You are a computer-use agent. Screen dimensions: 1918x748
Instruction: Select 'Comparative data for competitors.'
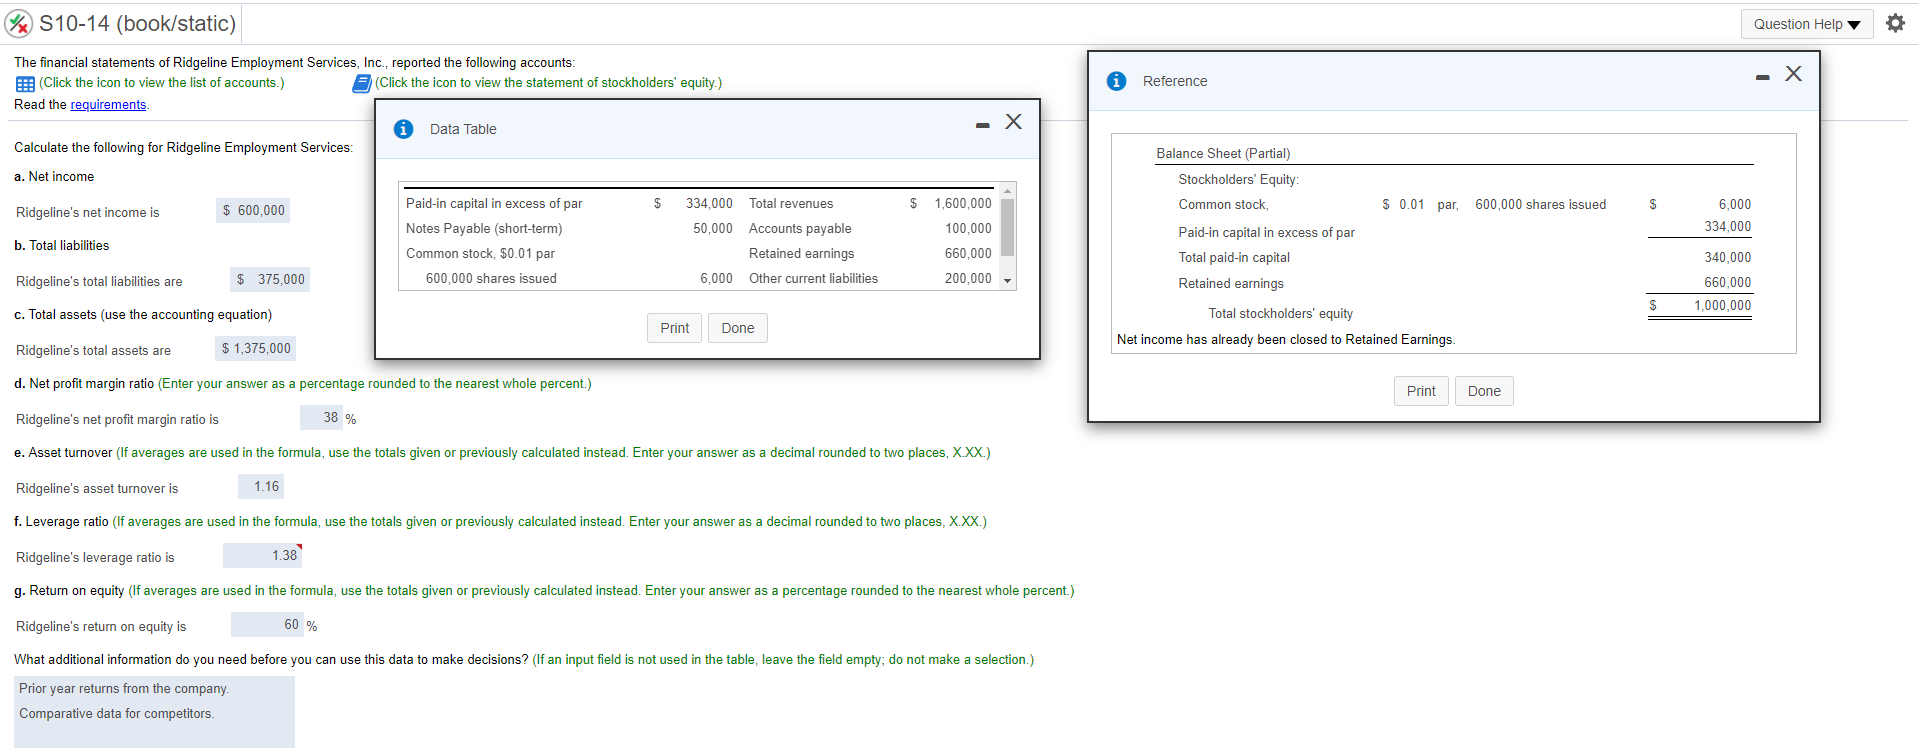tap(116, 714)
